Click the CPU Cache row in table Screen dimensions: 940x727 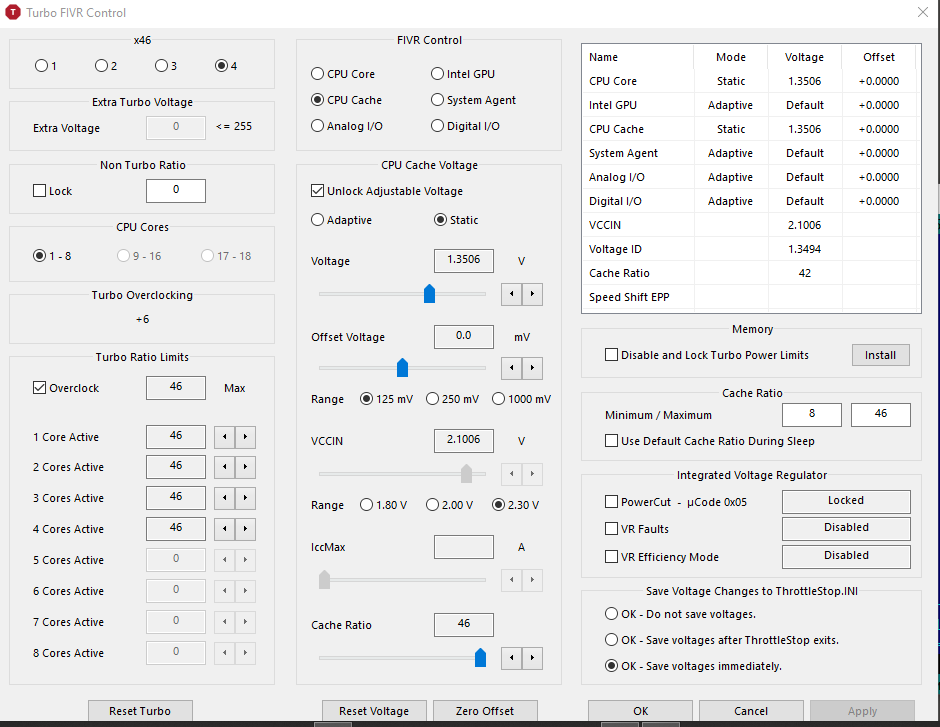749,129
